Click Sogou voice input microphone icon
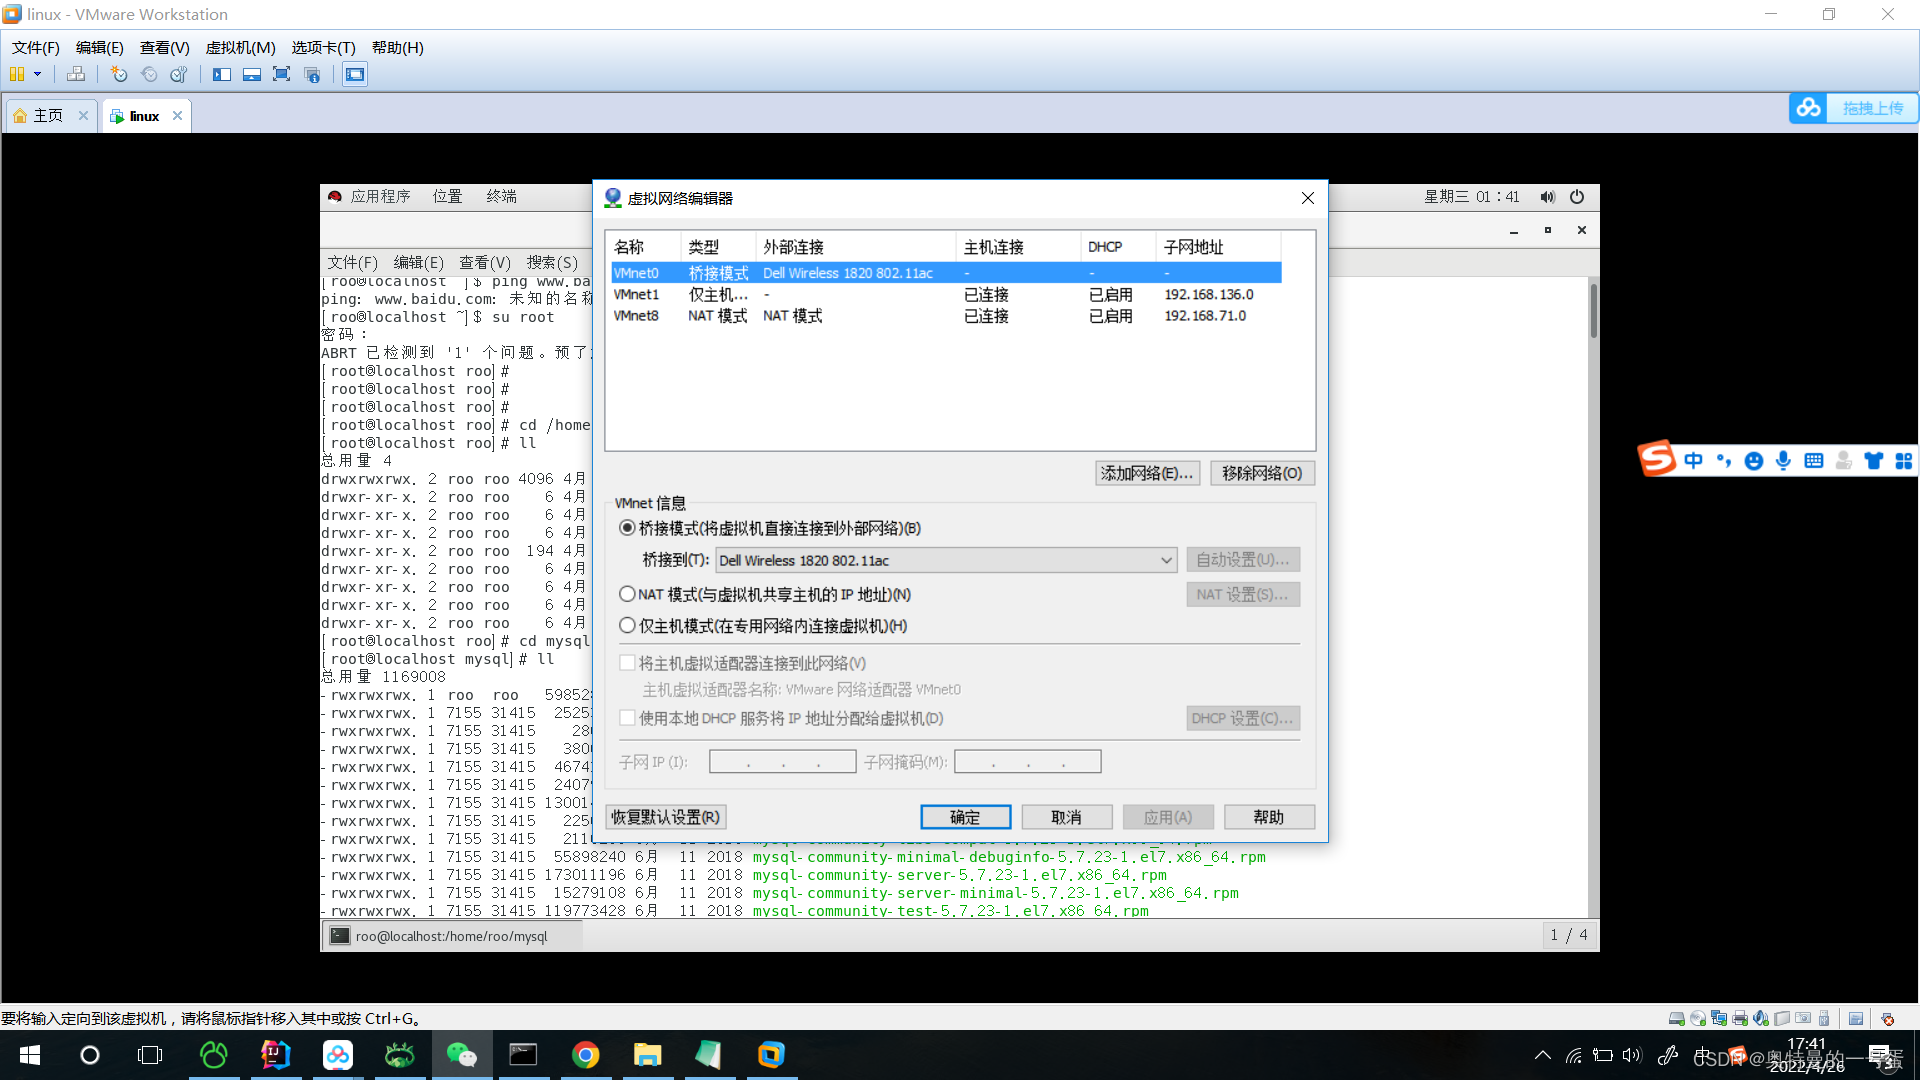Image resolution: width=1920 pixels, height=1080 pixels. point(1783,461)
